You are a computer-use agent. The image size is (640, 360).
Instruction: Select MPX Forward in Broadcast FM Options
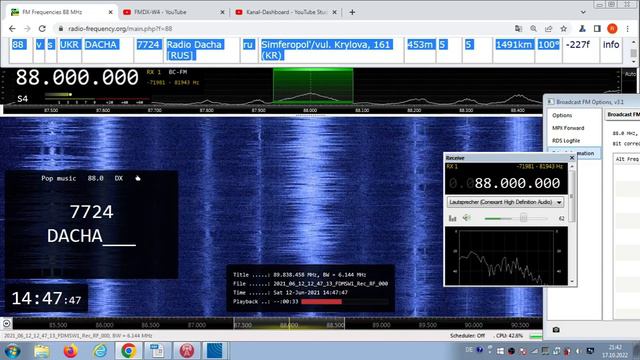(568, 128)
